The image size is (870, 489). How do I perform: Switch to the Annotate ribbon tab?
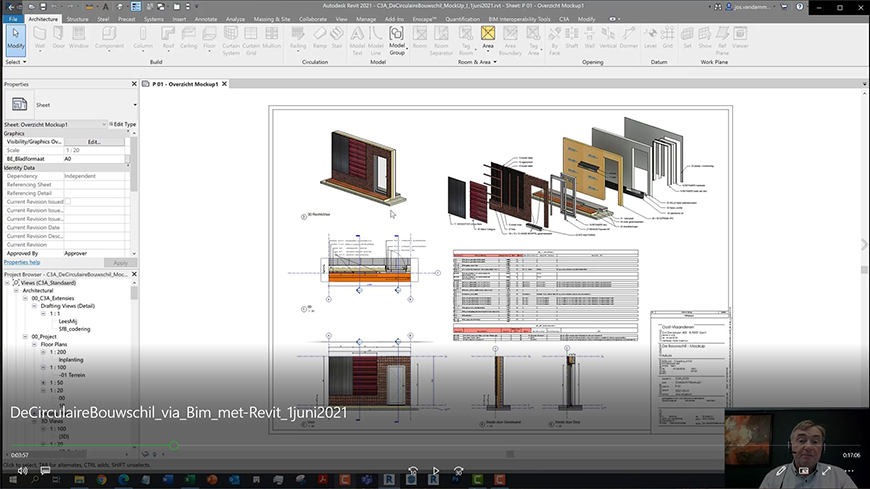tap(206, 19)
